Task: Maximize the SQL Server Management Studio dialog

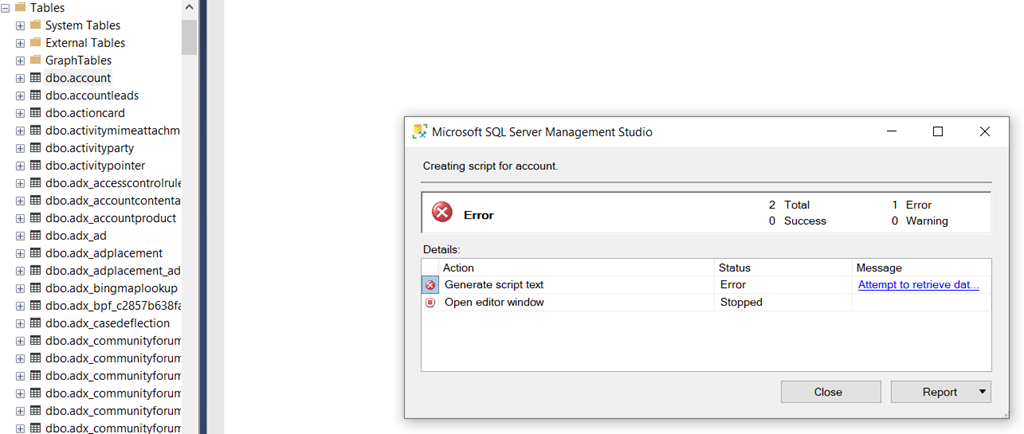Action: coord(938,131)
